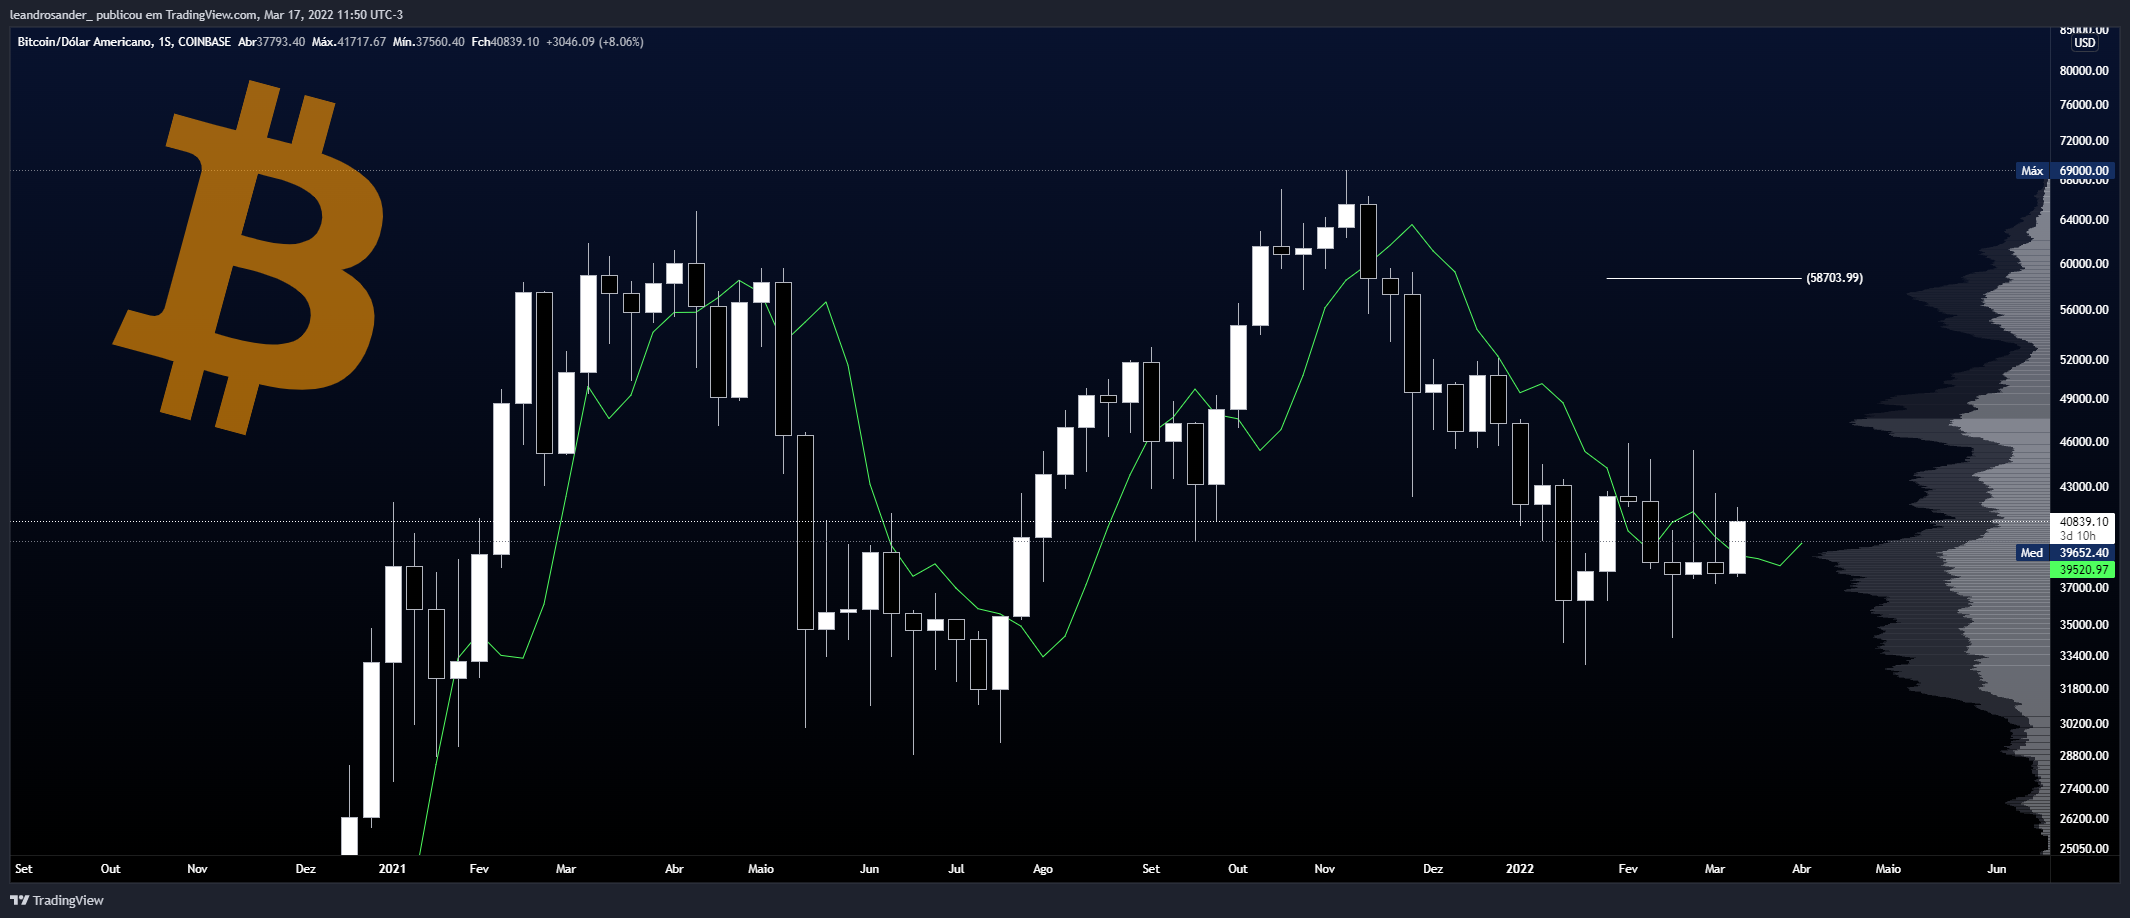Click the 69000.00 max price label
The height and width of the screenshot is (918, 2130).
2084,171
